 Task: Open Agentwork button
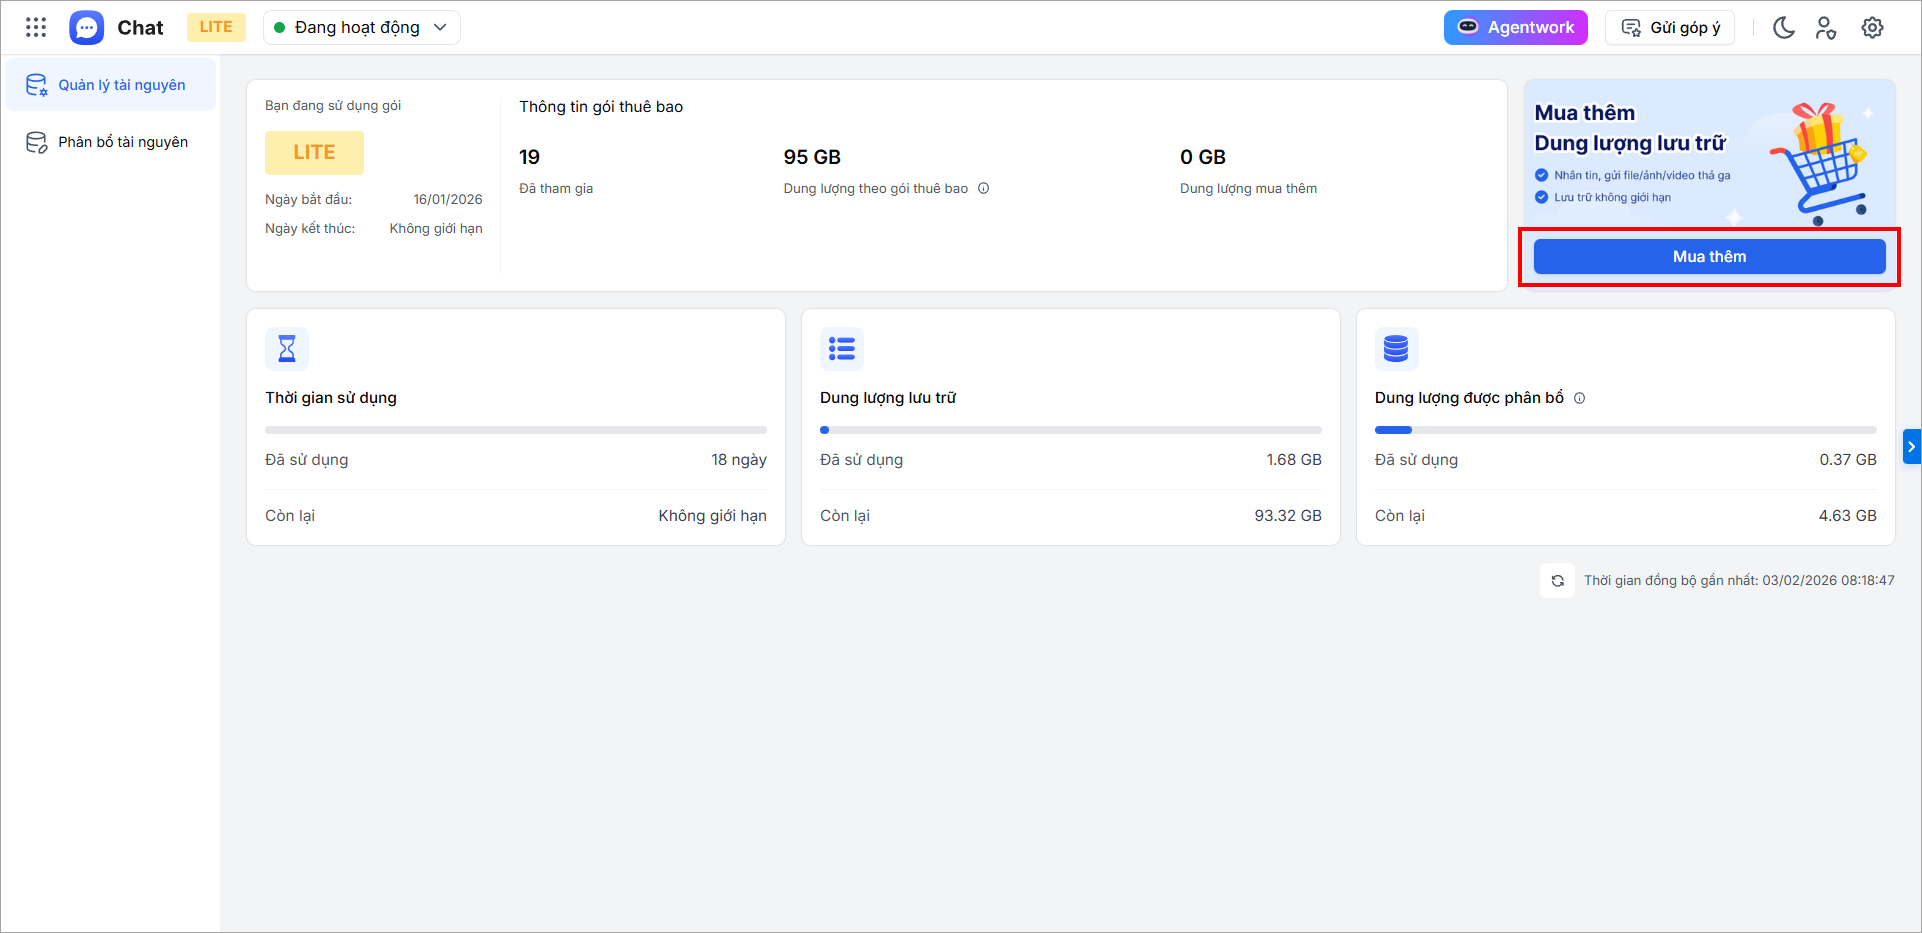[1515, 27]
